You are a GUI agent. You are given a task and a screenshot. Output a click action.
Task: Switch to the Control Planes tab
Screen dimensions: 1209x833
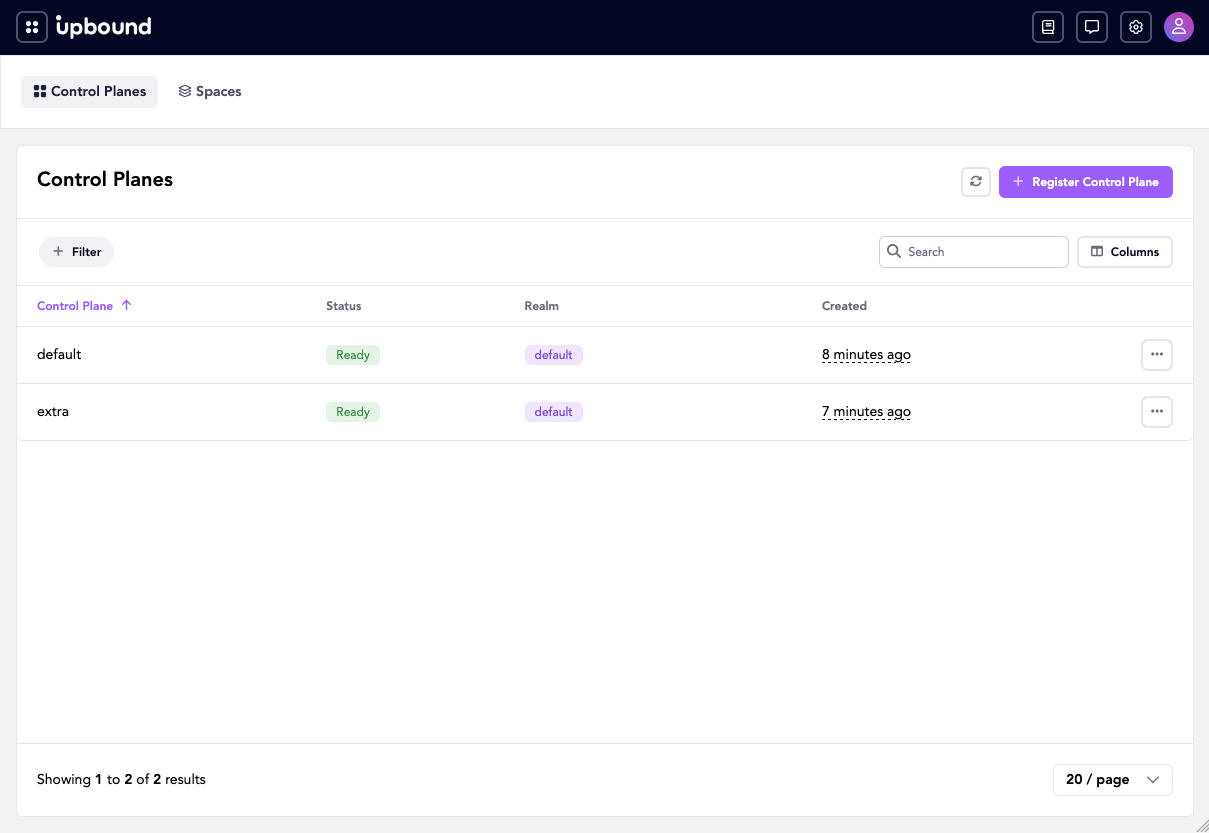point(89,91)
